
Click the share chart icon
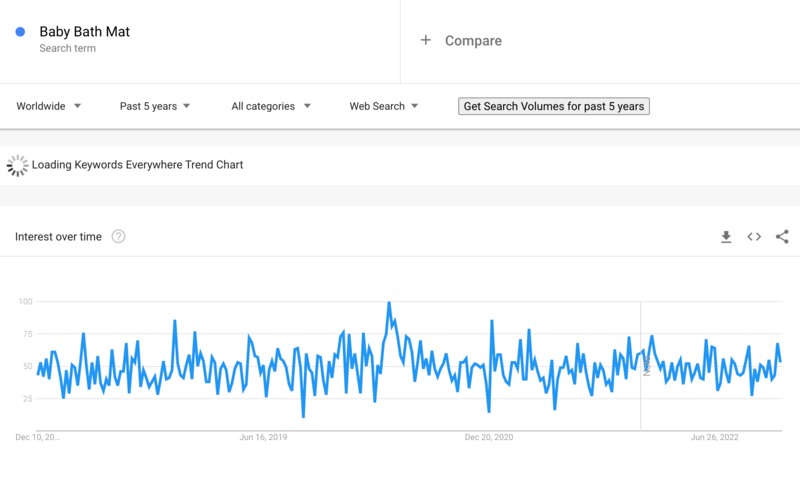(x=782, y=237)
